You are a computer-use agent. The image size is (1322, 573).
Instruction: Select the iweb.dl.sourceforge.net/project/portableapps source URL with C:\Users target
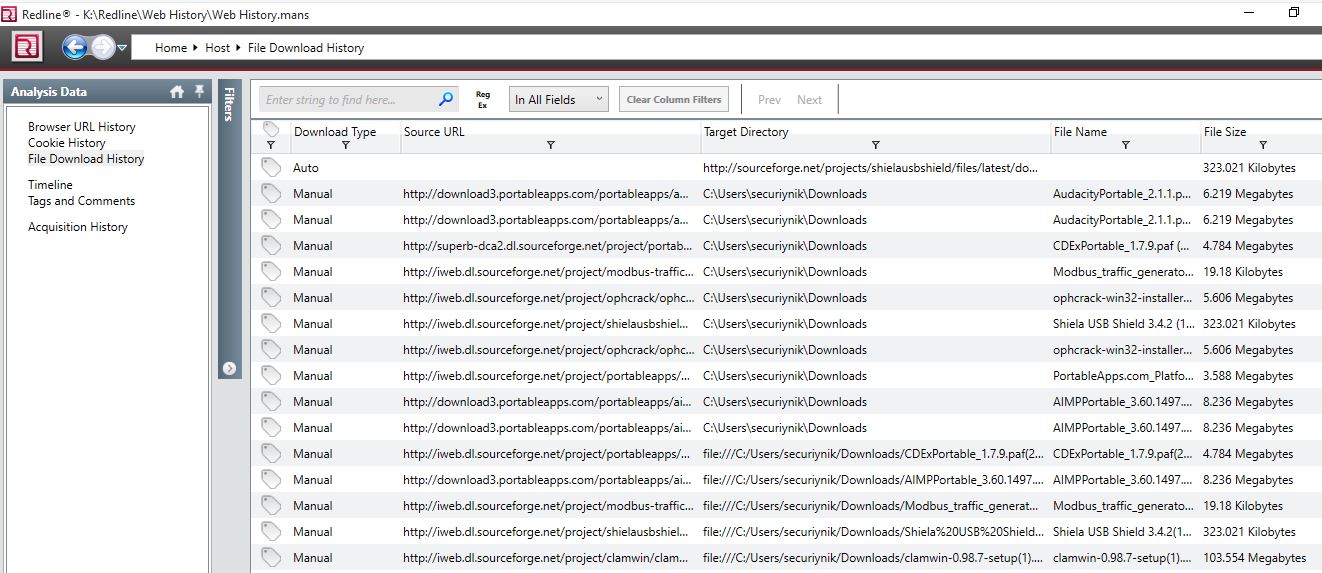tap(546, 376)
